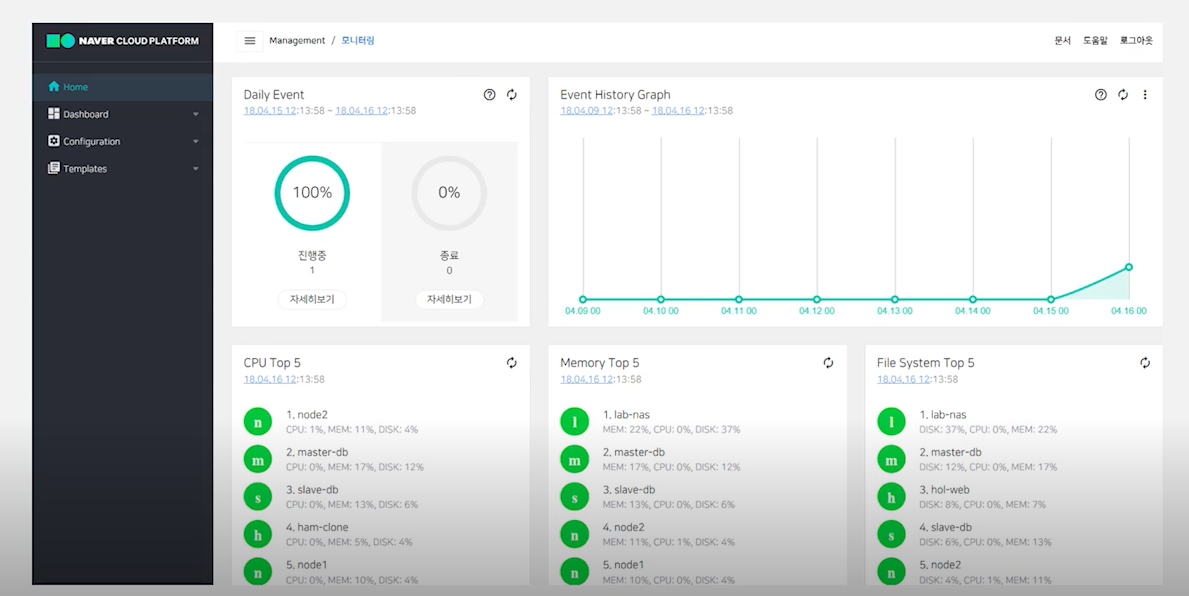Screen dimensions: 1189x596
Task: Click 로그아웃 in header
Action: click(1136, 41)
